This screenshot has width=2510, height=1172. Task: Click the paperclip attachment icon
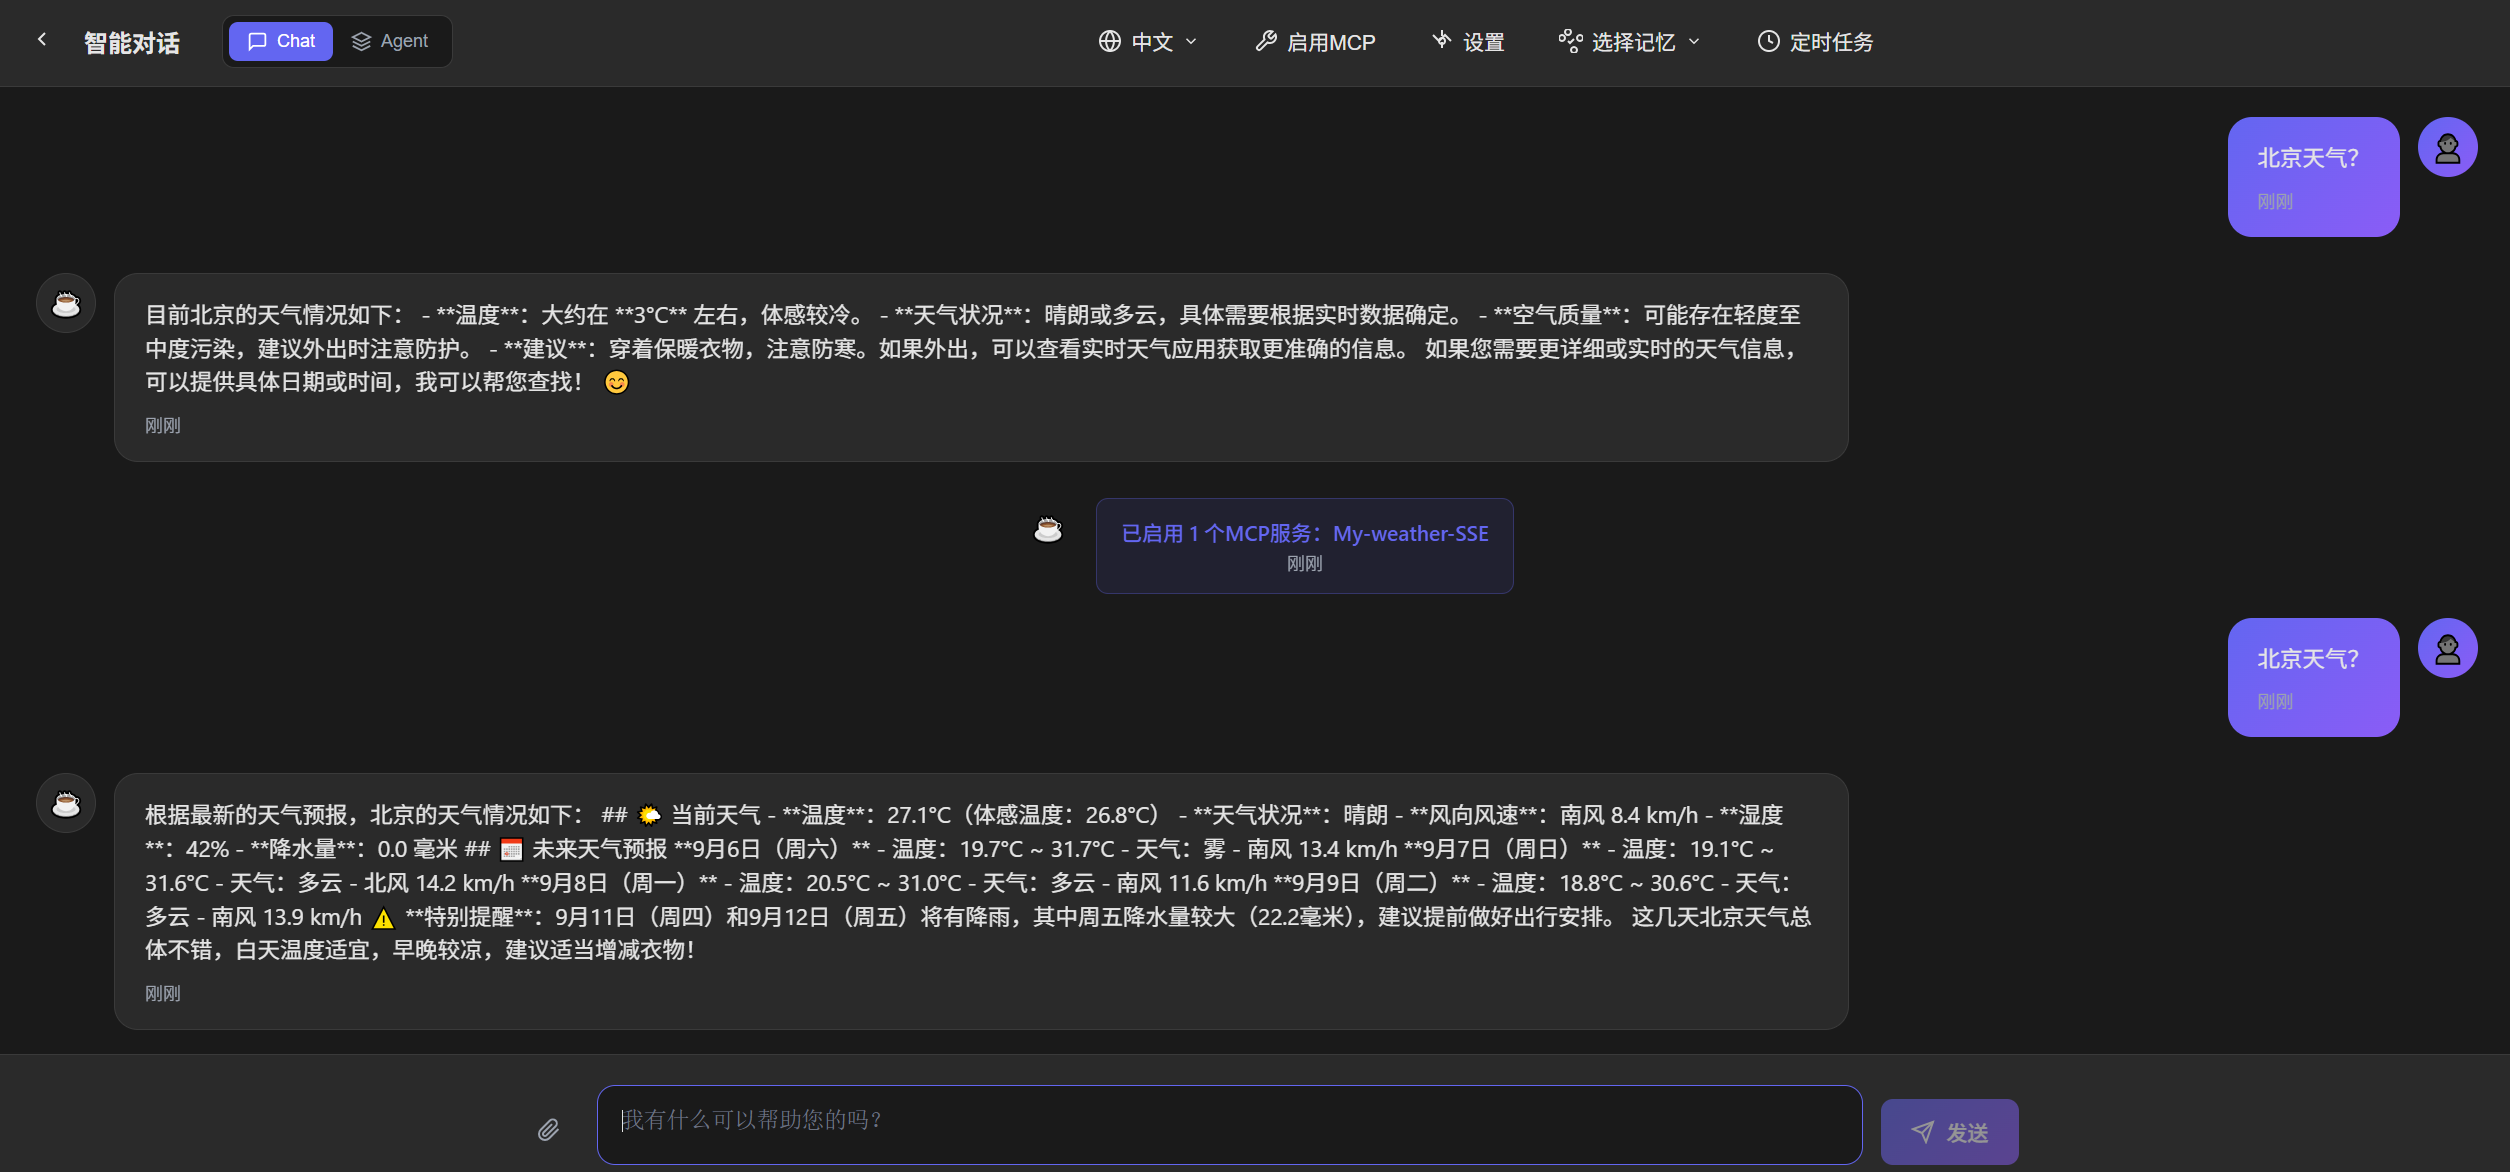pos(548,1130)
